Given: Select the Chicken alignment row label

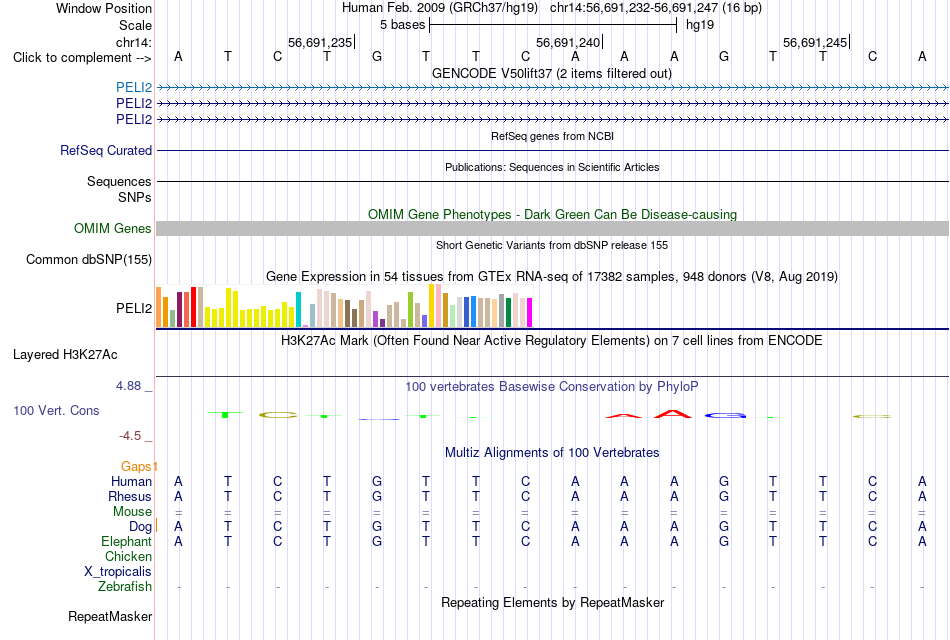Looking at the screenshot, I should (x=128, y=556).
